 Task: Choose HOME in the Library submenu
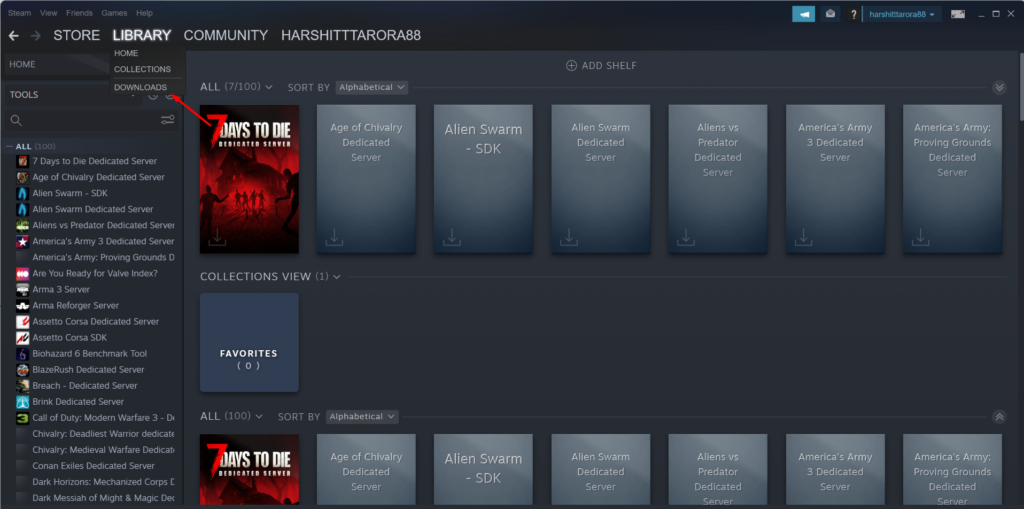(x=126, y=53)
